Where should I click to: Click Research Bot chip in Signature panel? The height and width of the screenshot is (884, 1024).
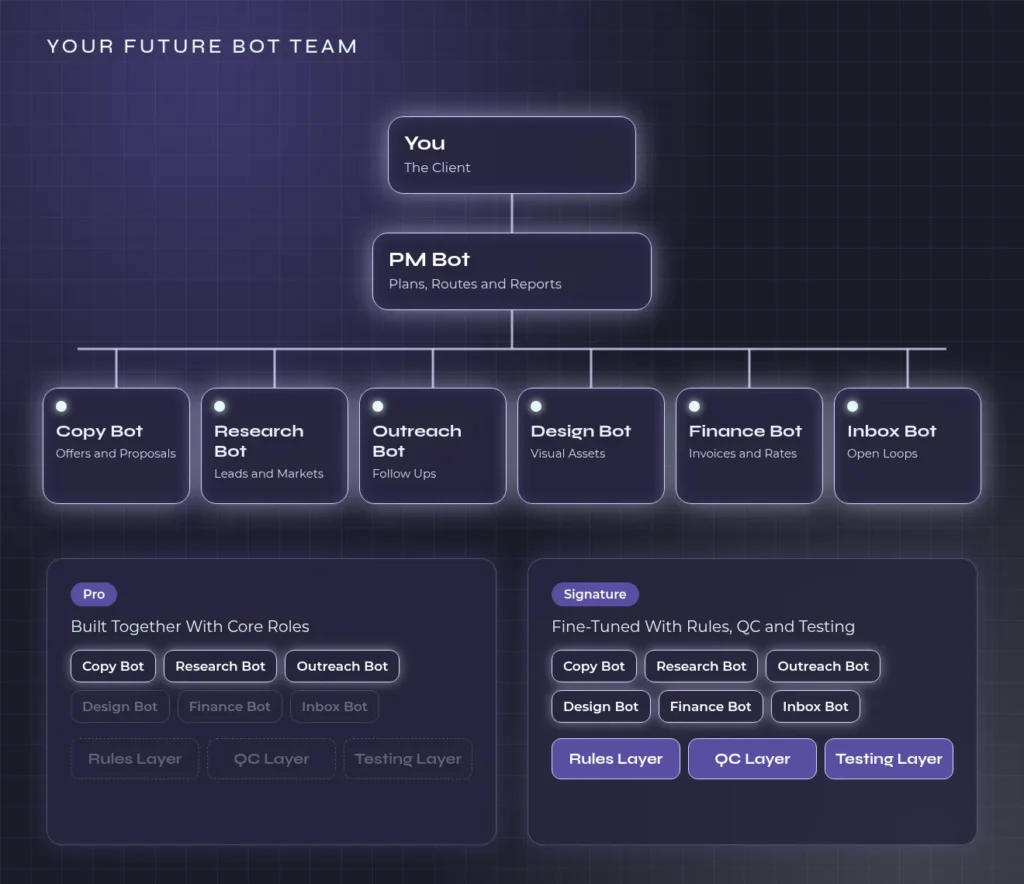click(701, 666)
